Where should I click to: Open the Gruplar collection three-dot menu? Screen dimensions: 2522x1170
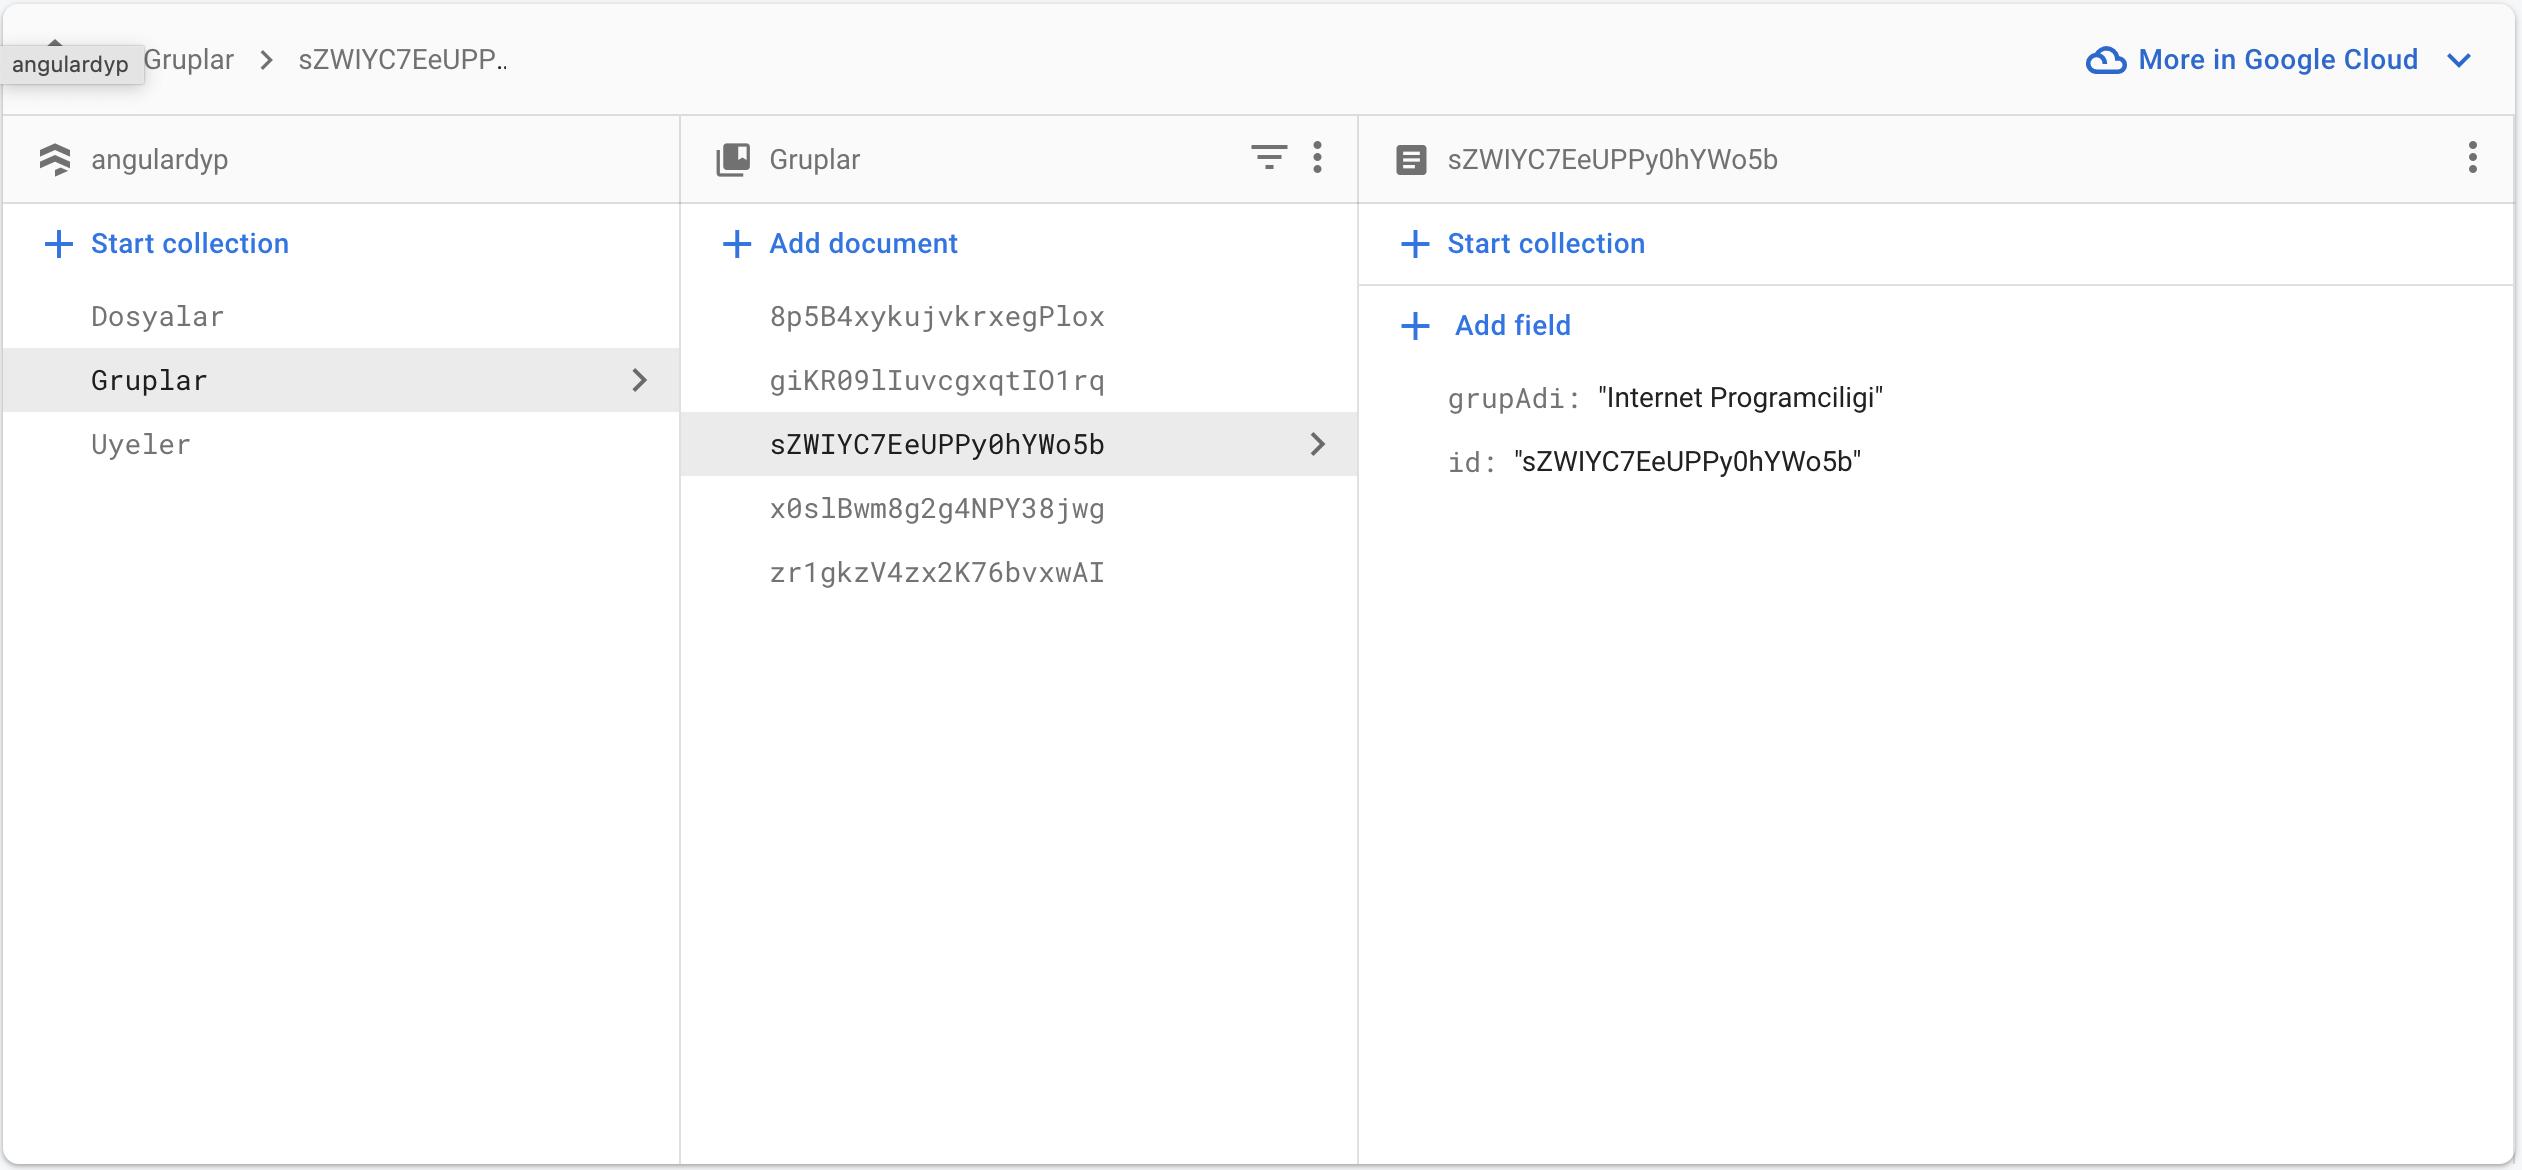point(1317,157)
